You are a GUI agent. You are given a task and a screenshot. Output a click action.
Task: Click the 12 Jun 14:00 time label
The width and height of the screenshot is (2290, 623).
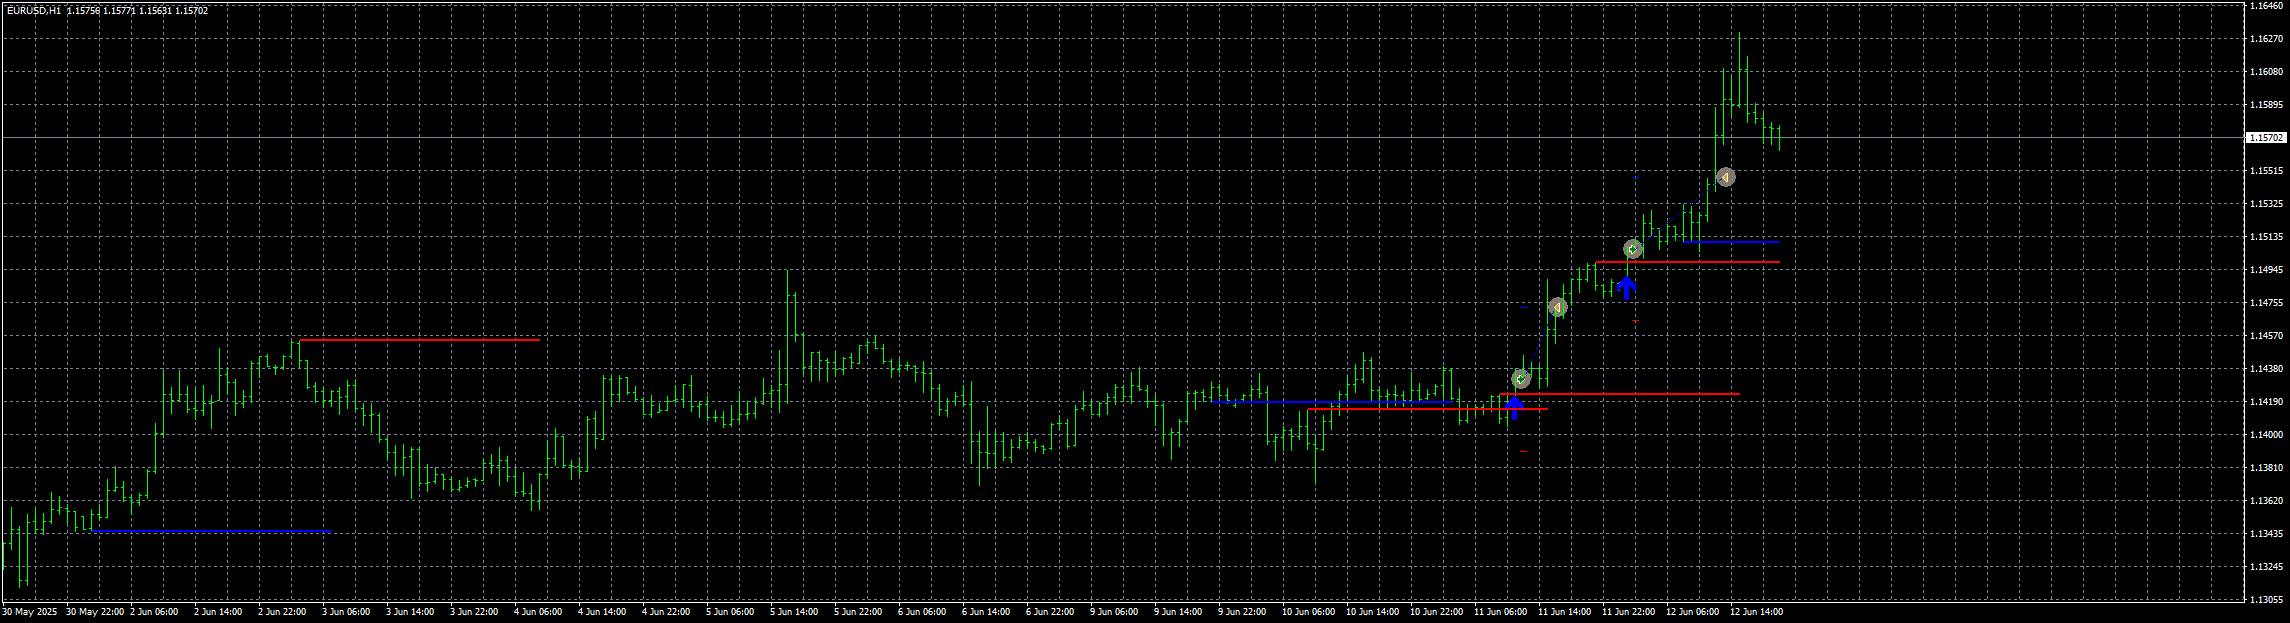pyautogui.click(x=1757, y=612)
